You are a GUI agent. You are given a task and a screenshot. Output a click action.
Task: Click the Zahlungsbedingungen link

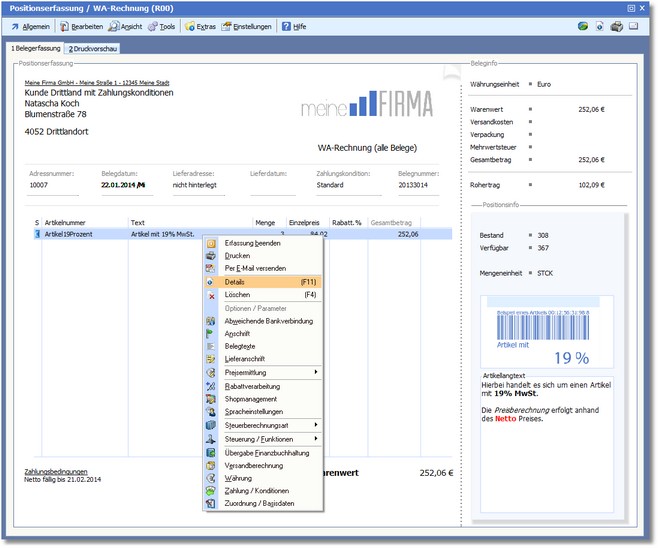[x=56, y=472]
